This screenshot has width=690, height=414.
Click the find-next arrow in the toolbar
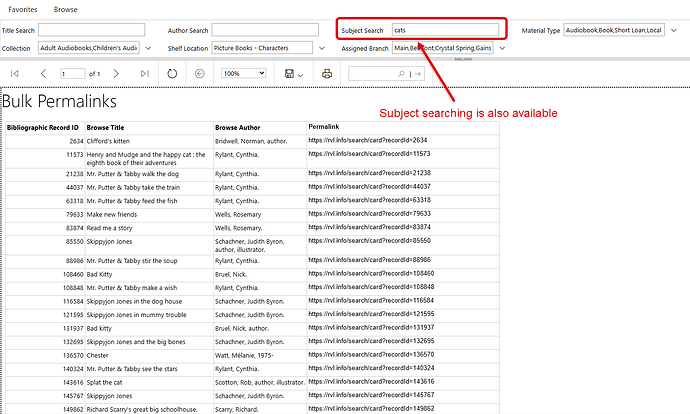click(418, 74)
